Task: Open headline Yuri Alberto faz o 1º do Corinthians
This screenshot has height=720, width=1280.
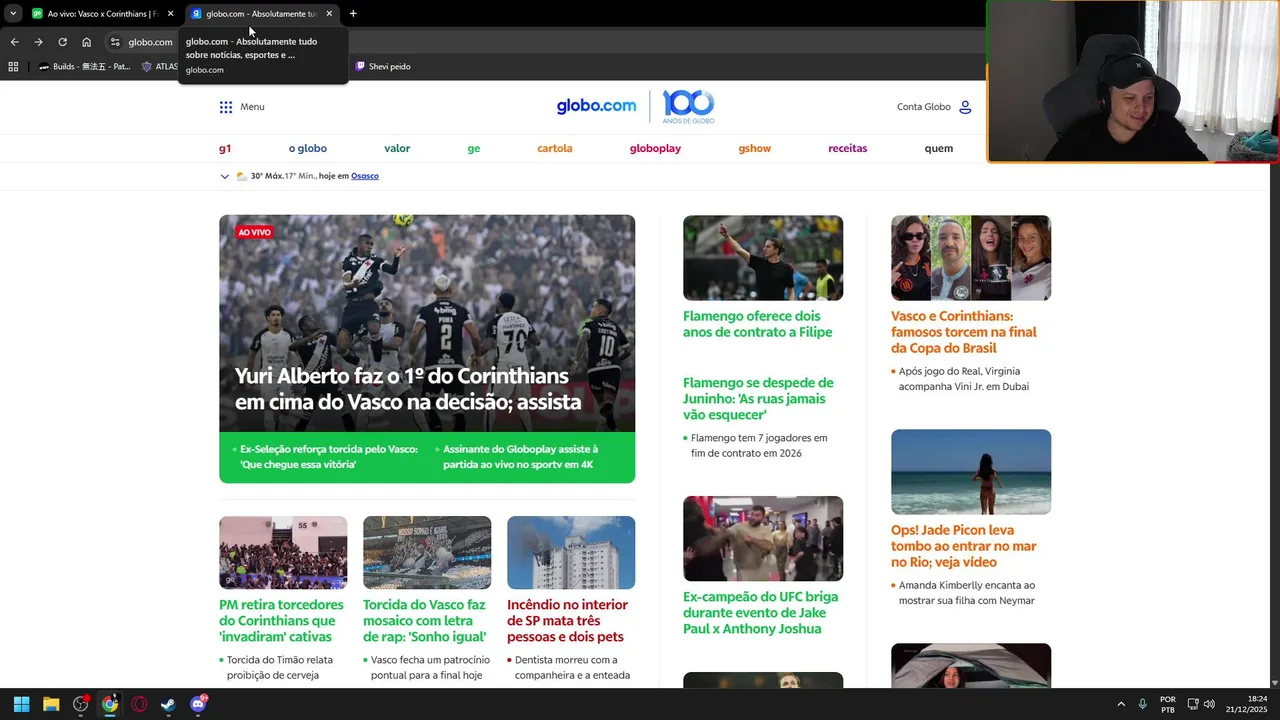Action: tap(408, 389)
